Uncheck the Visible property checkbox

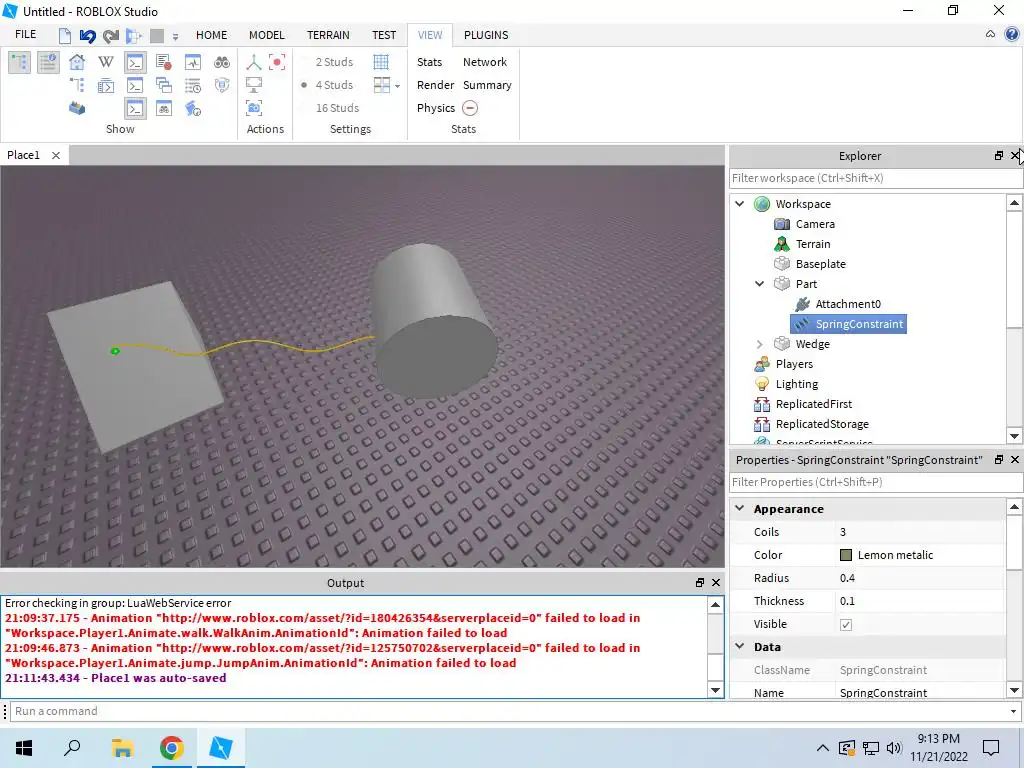point(846,624)
